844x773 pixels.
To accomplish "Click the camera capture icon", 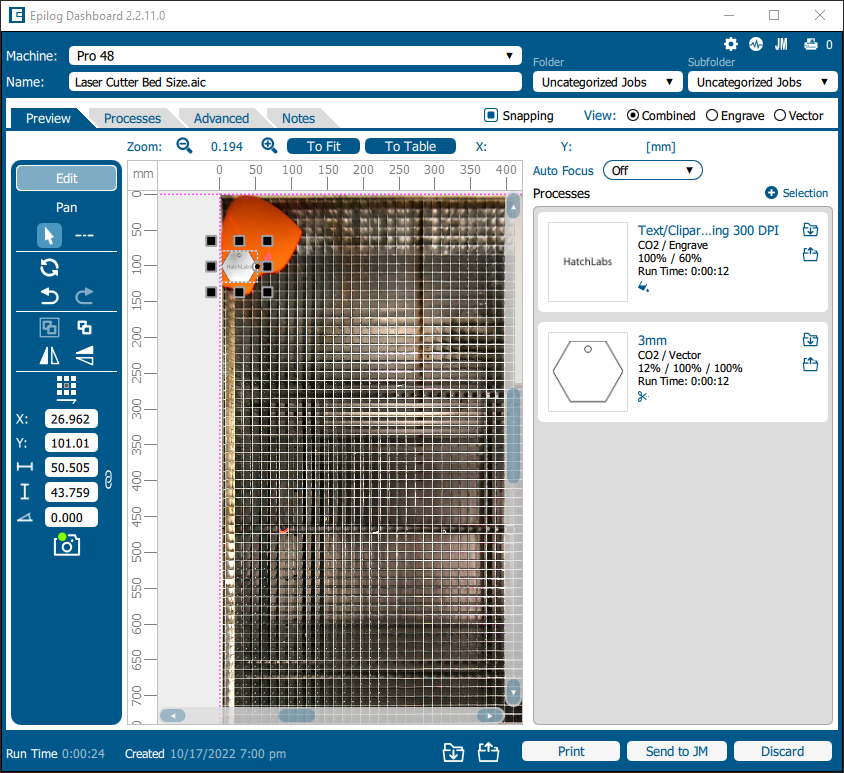I will coord(67,545).
